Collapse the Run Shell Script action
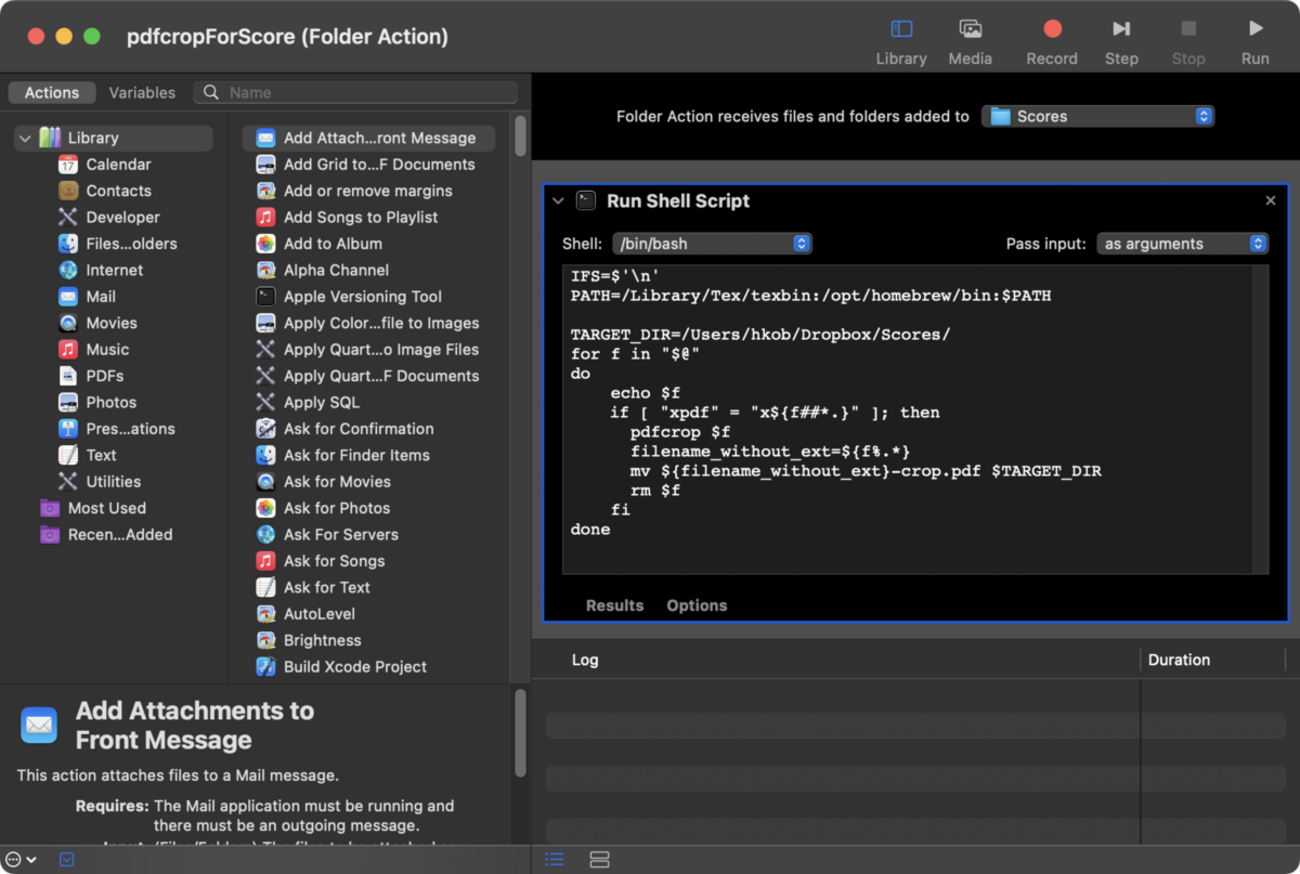Image resolution: width=1300 pixels, height=874 pixels. (558, 201)
